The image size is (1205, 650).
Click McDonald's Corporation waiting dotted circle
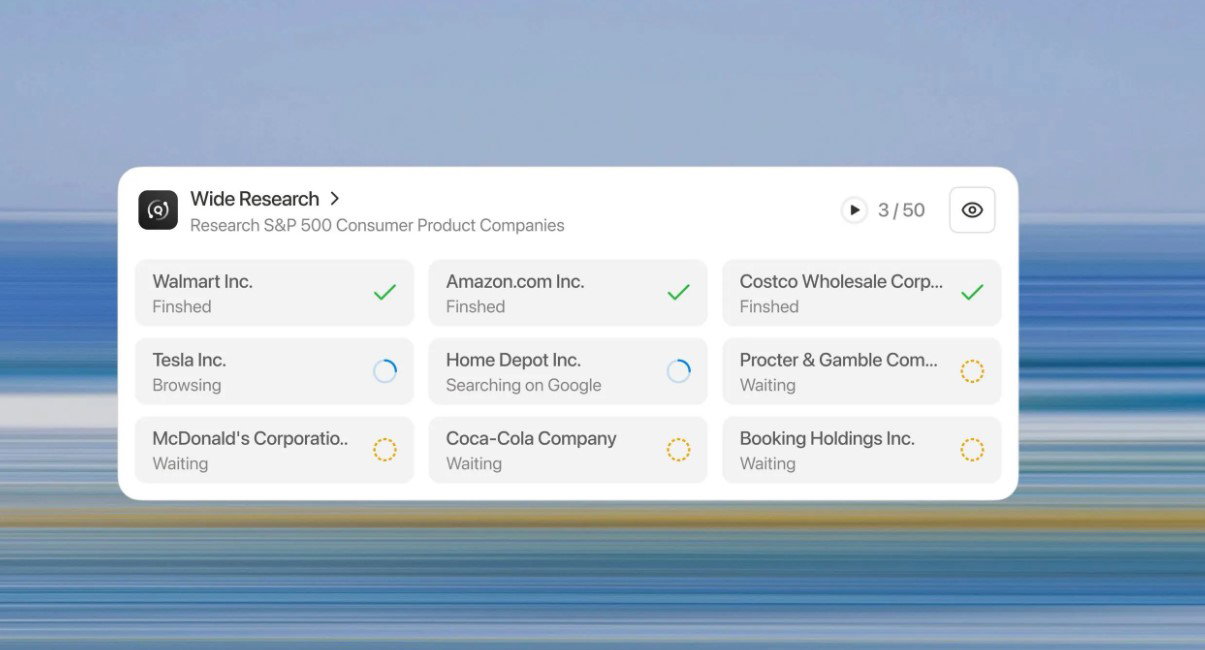coord(385,450)
